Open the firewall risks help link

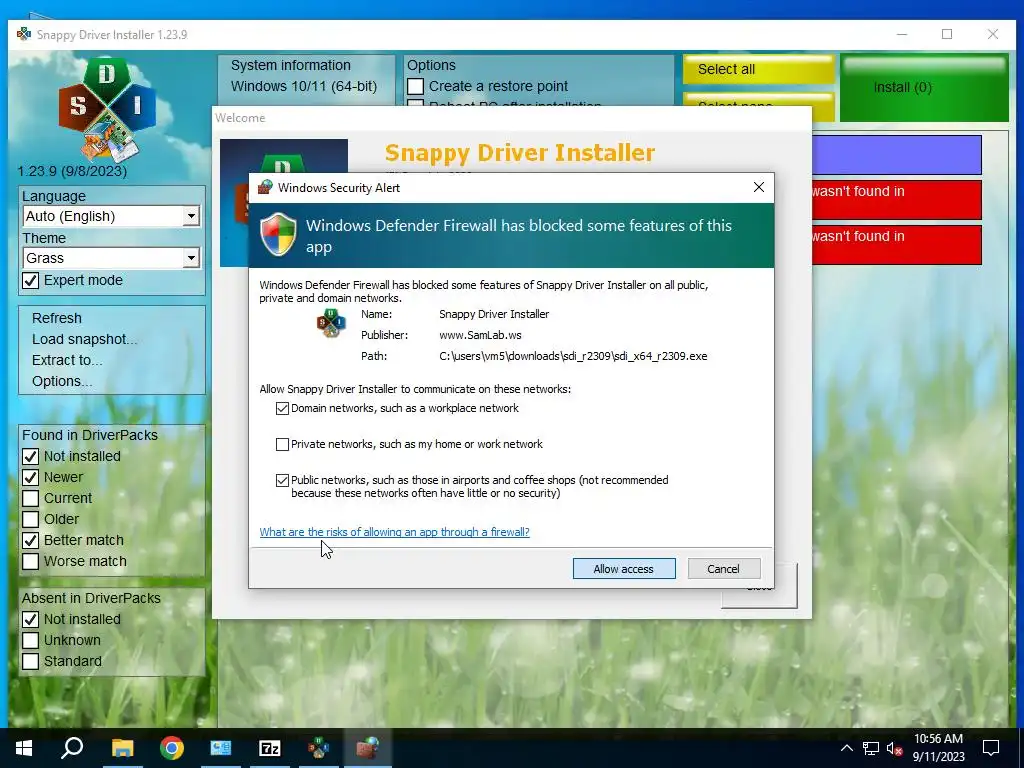(x=394, y=532)
